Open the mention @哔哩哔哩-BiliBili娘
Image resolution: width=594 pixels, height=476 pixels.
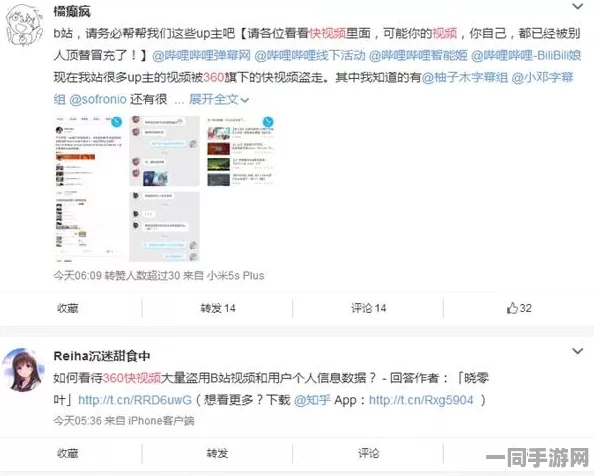[526, 55]
